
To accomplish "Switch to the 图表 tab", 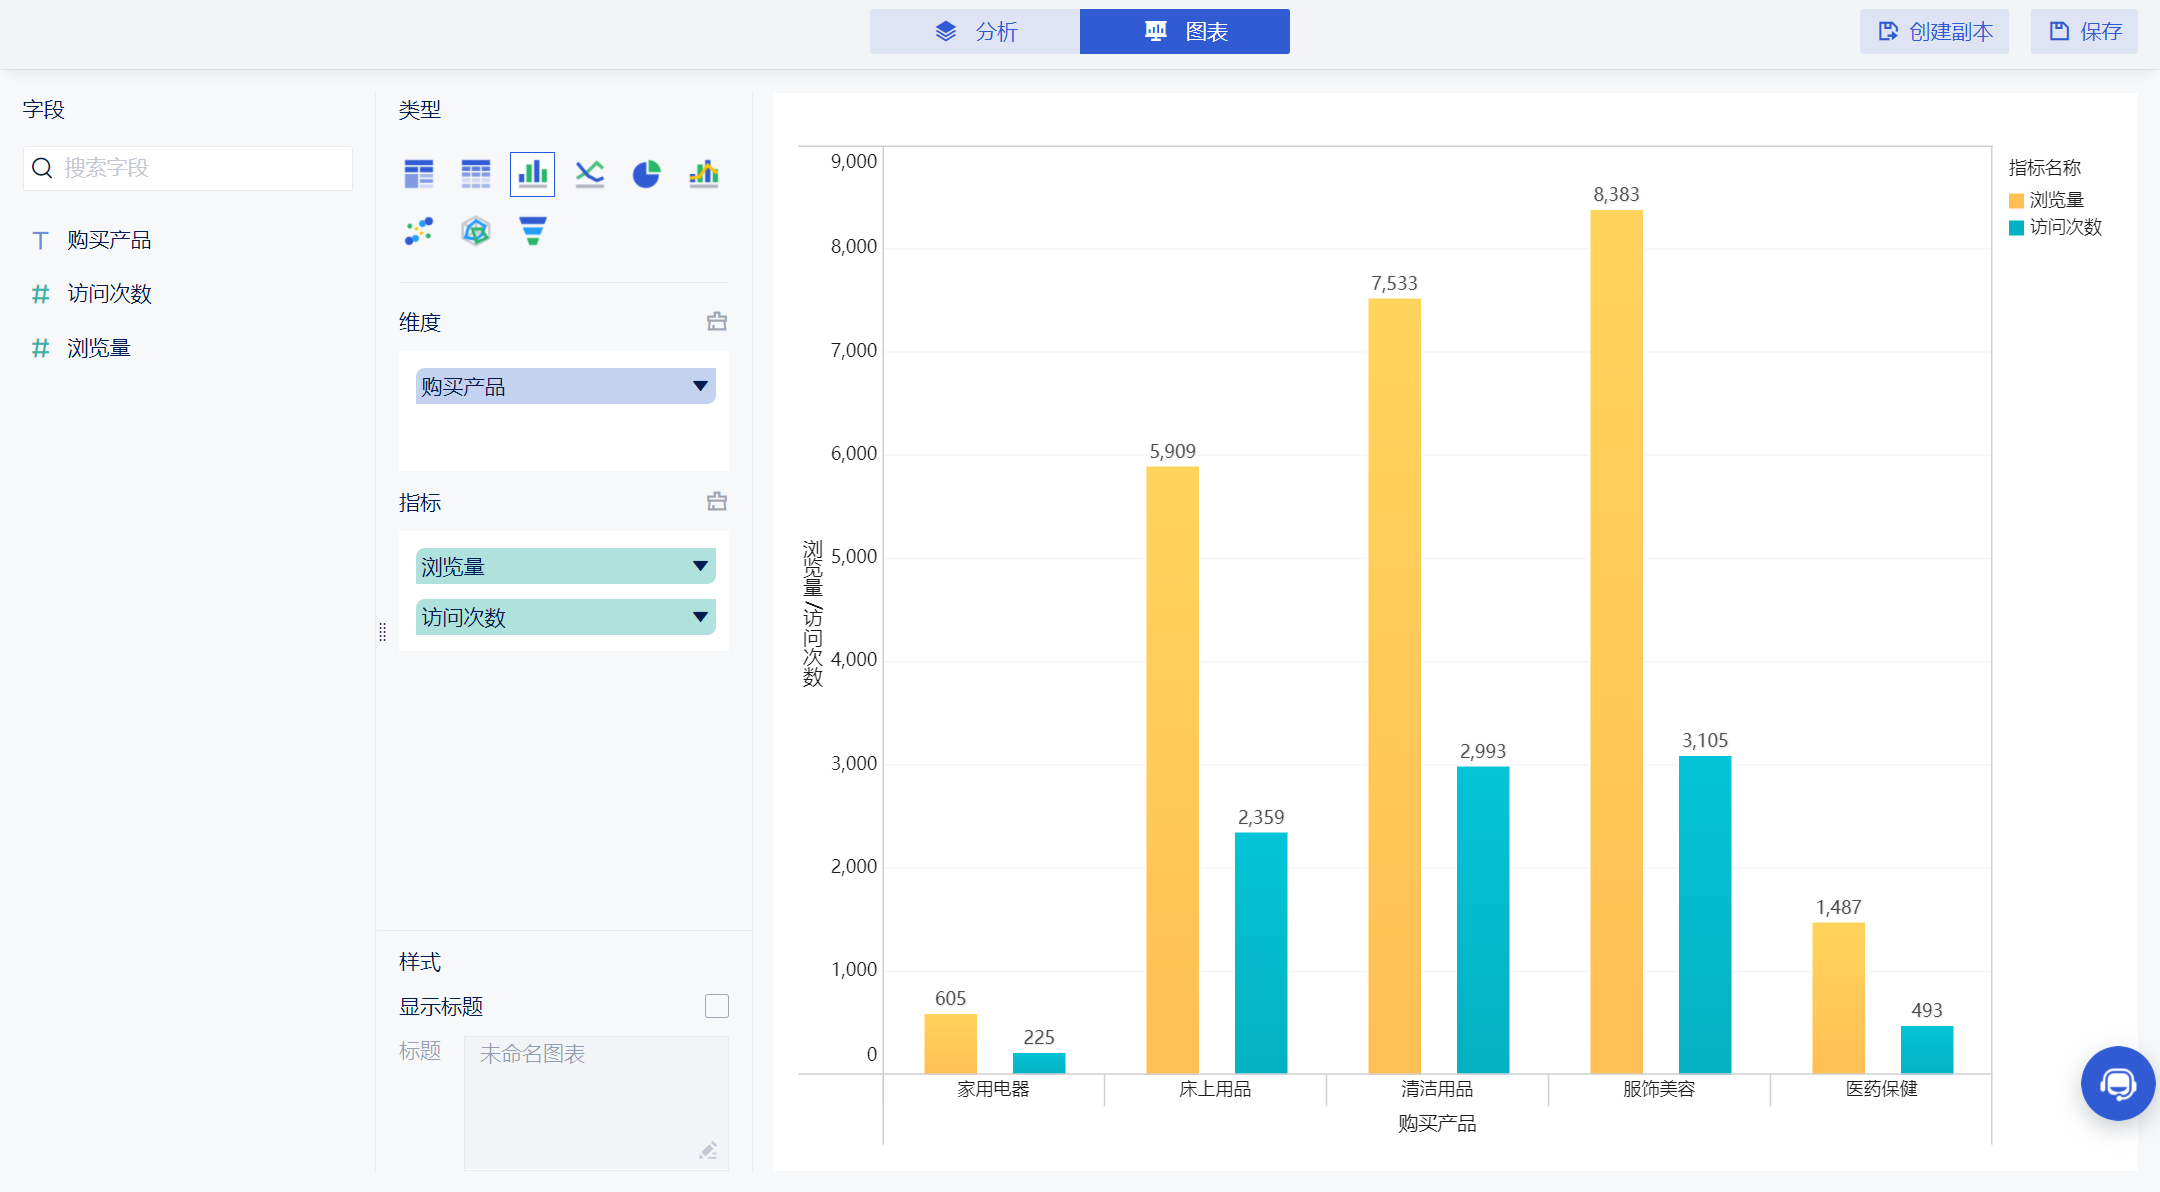I will 1185,32.
